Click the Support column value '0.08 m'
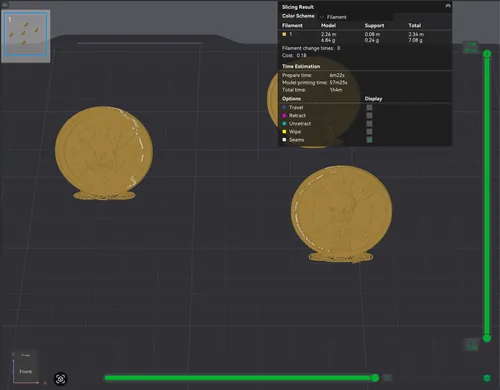Image resolution: width=500 pixels, height=390 pixels. tap(372, 34)
